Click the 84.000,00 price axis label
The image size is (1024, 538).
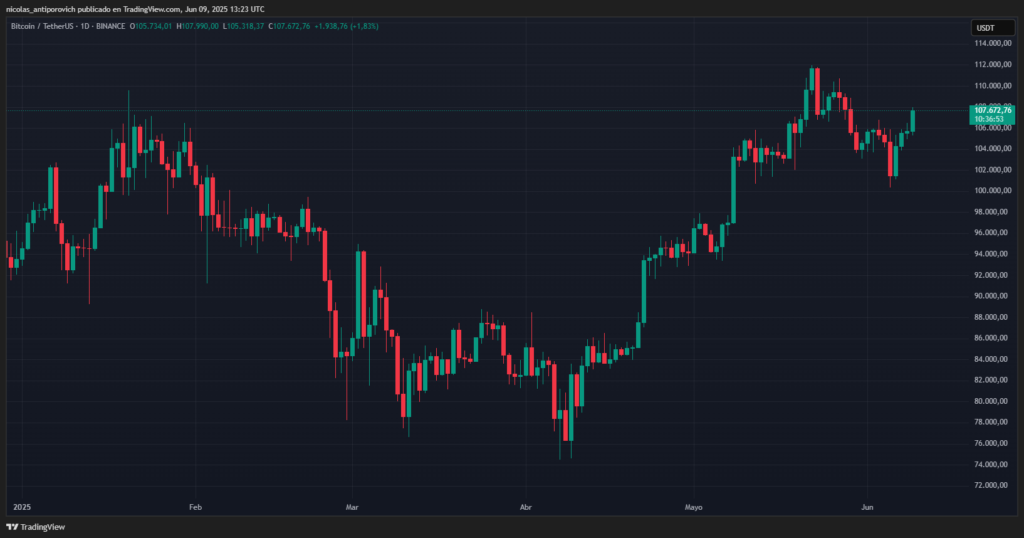pyautogui.click(x=992, y=359)
